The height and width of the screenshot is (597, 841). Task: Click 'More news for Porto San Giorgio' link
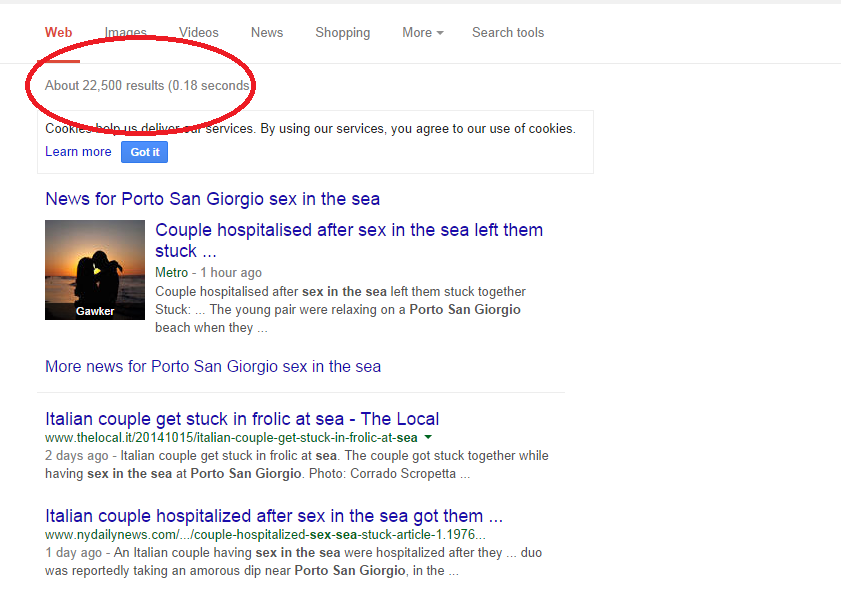213,366
